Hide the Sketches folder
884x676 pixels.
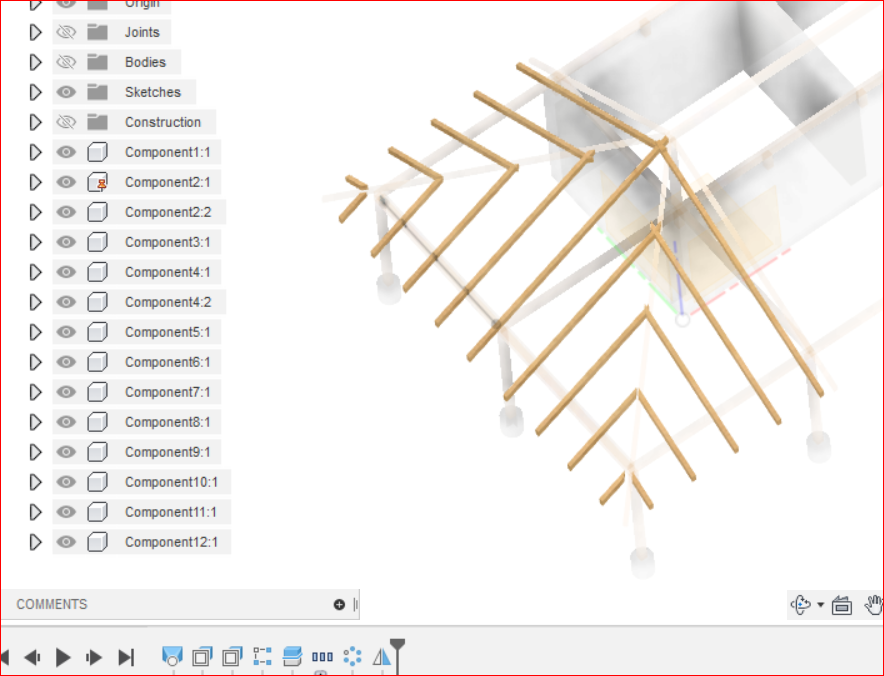(66, 92)
